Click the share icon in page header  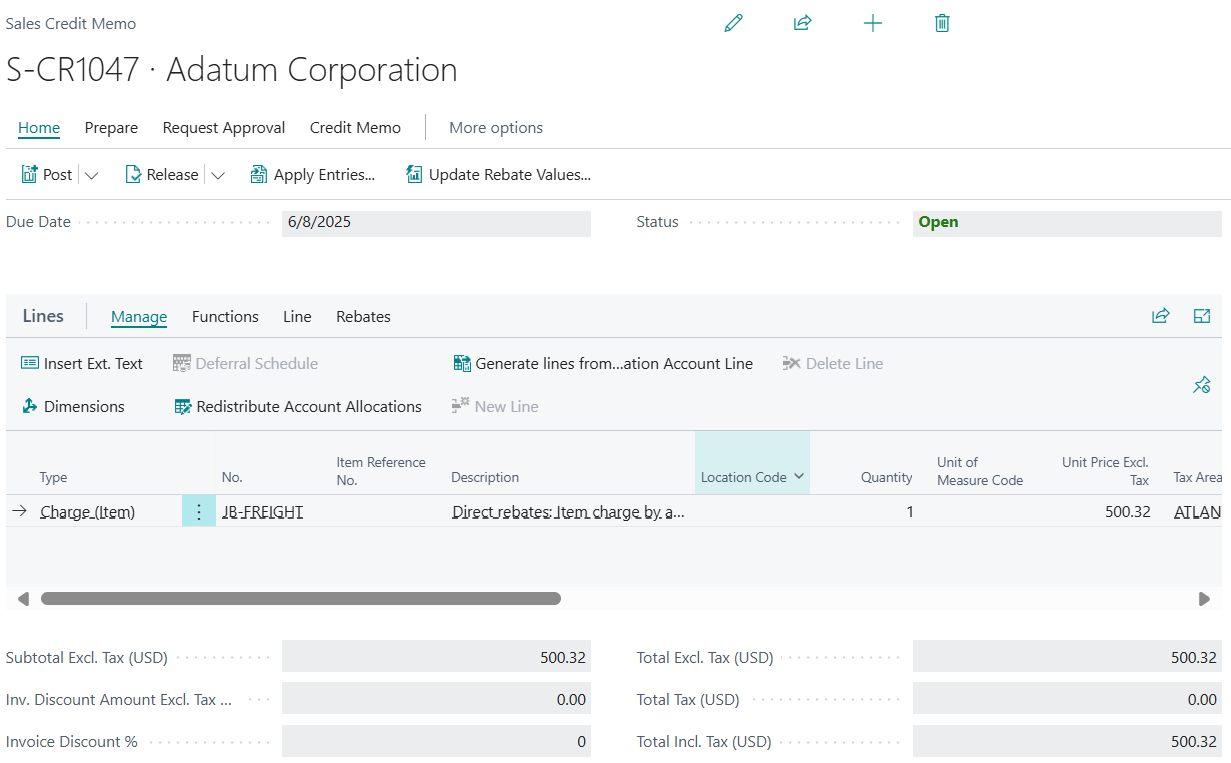802,23
